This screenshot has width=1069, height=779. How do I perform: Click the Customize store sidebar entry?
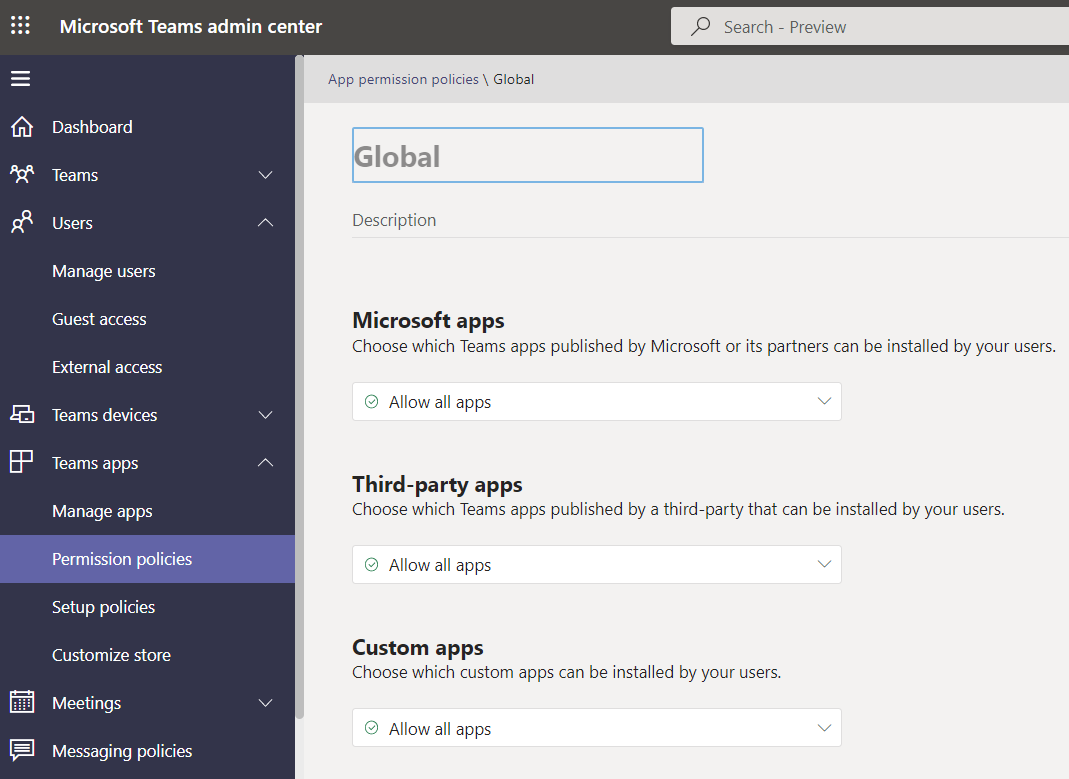click(x=111, y=655)
